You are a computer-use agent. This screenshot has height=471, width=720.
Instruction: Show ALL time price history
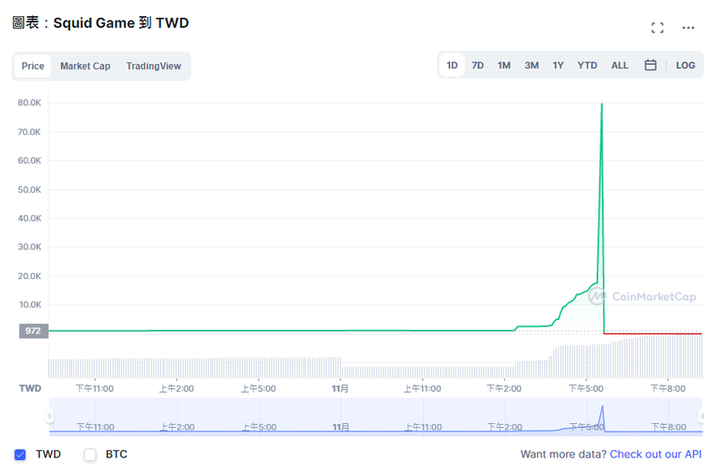point(620,66)
